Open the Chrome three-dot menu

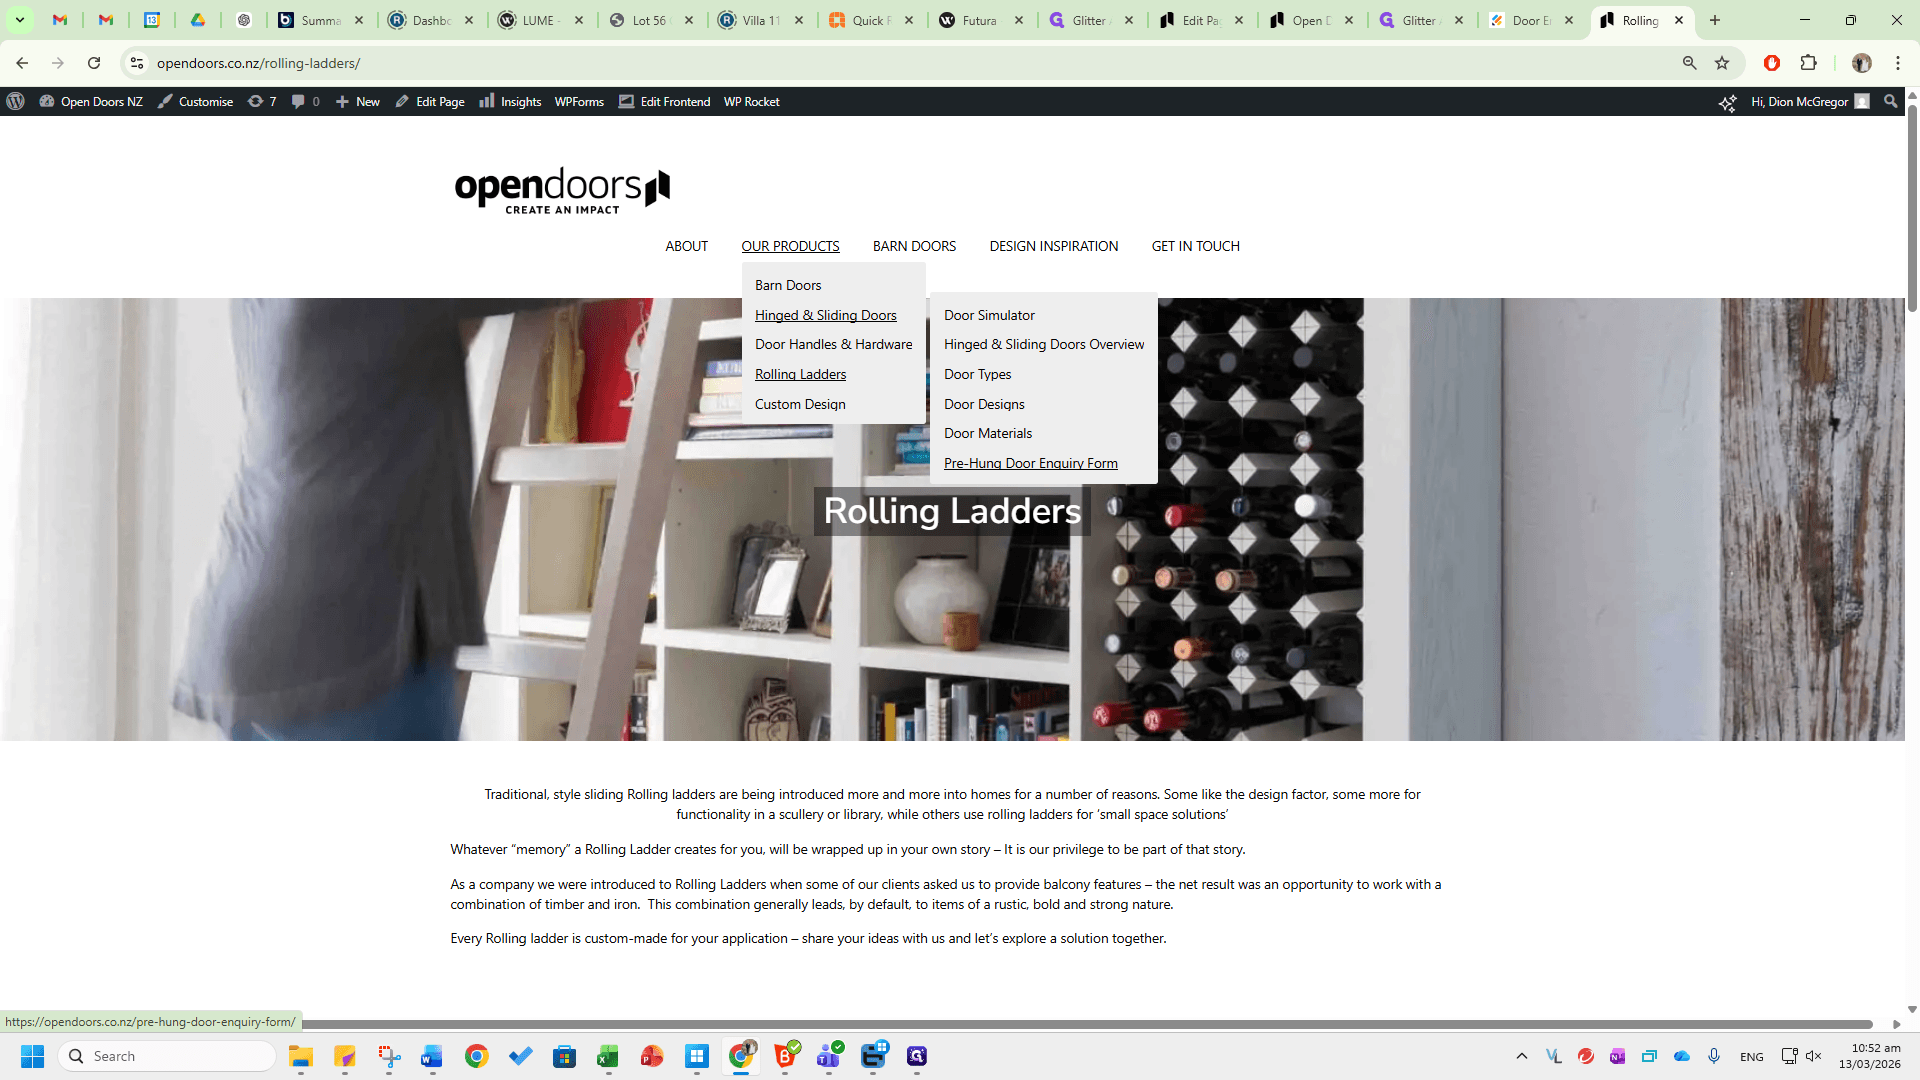point(1898,63)
